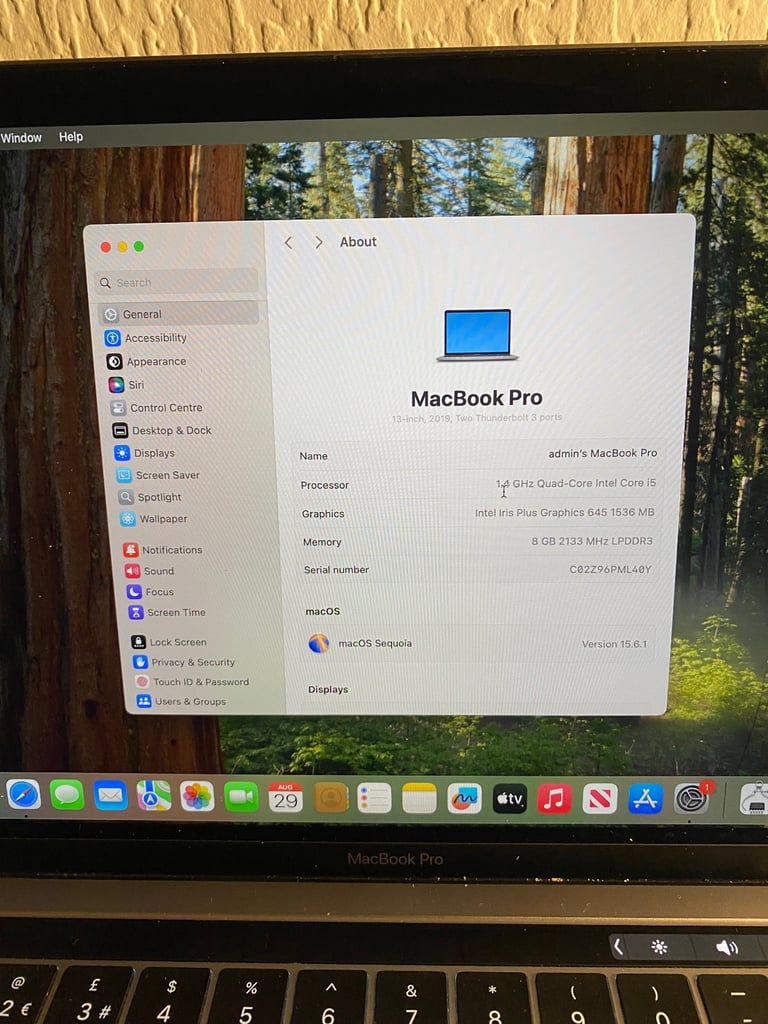This screenshot has height=1024, width=768.
Task: Open System Settings icon in Dock
Action: (x=691, y=799)
